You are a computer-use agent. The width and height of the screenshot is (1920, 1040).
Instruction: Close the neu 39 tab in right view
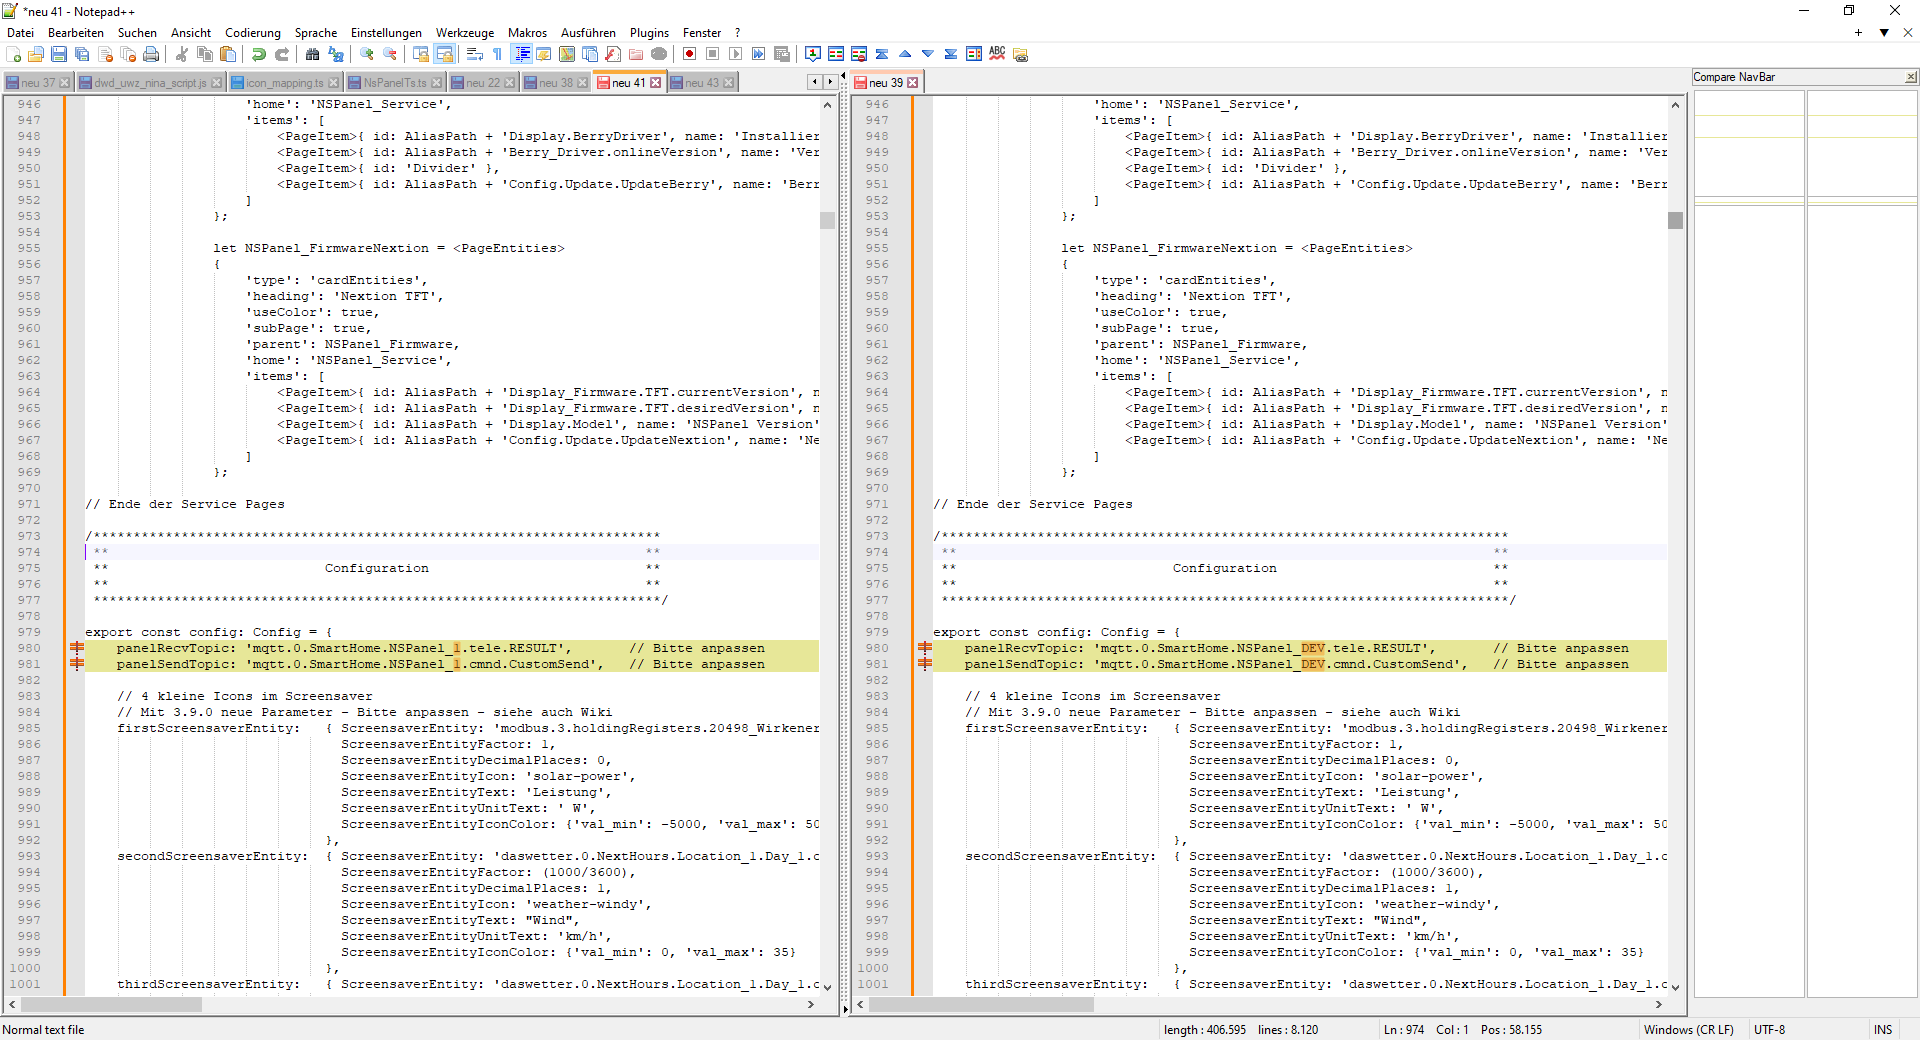pos(913,83)
